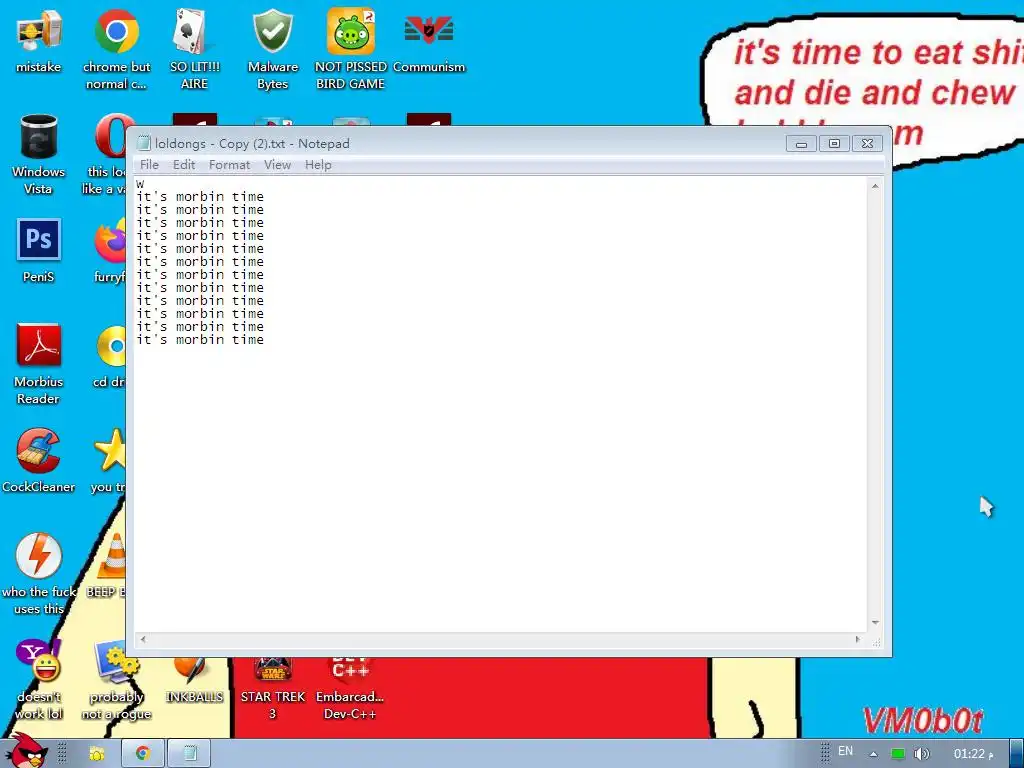Click the 'Communism' desktop icon
The image size is (1024, 768).
[x=428, y=41]
